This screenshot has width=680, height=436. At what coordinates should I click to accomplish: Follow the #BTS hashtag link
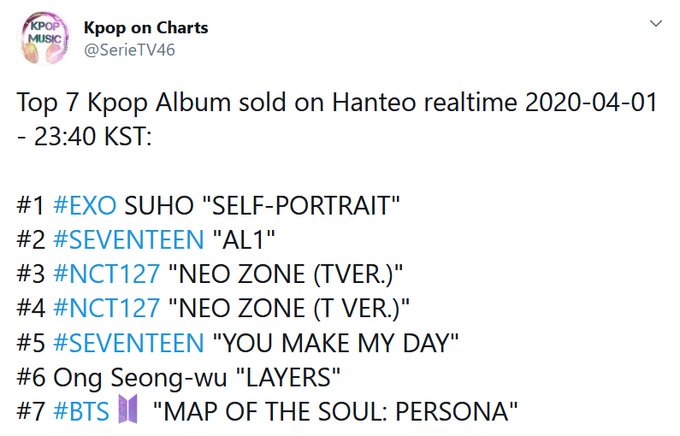pyautogui.click(x=81, y=411)
